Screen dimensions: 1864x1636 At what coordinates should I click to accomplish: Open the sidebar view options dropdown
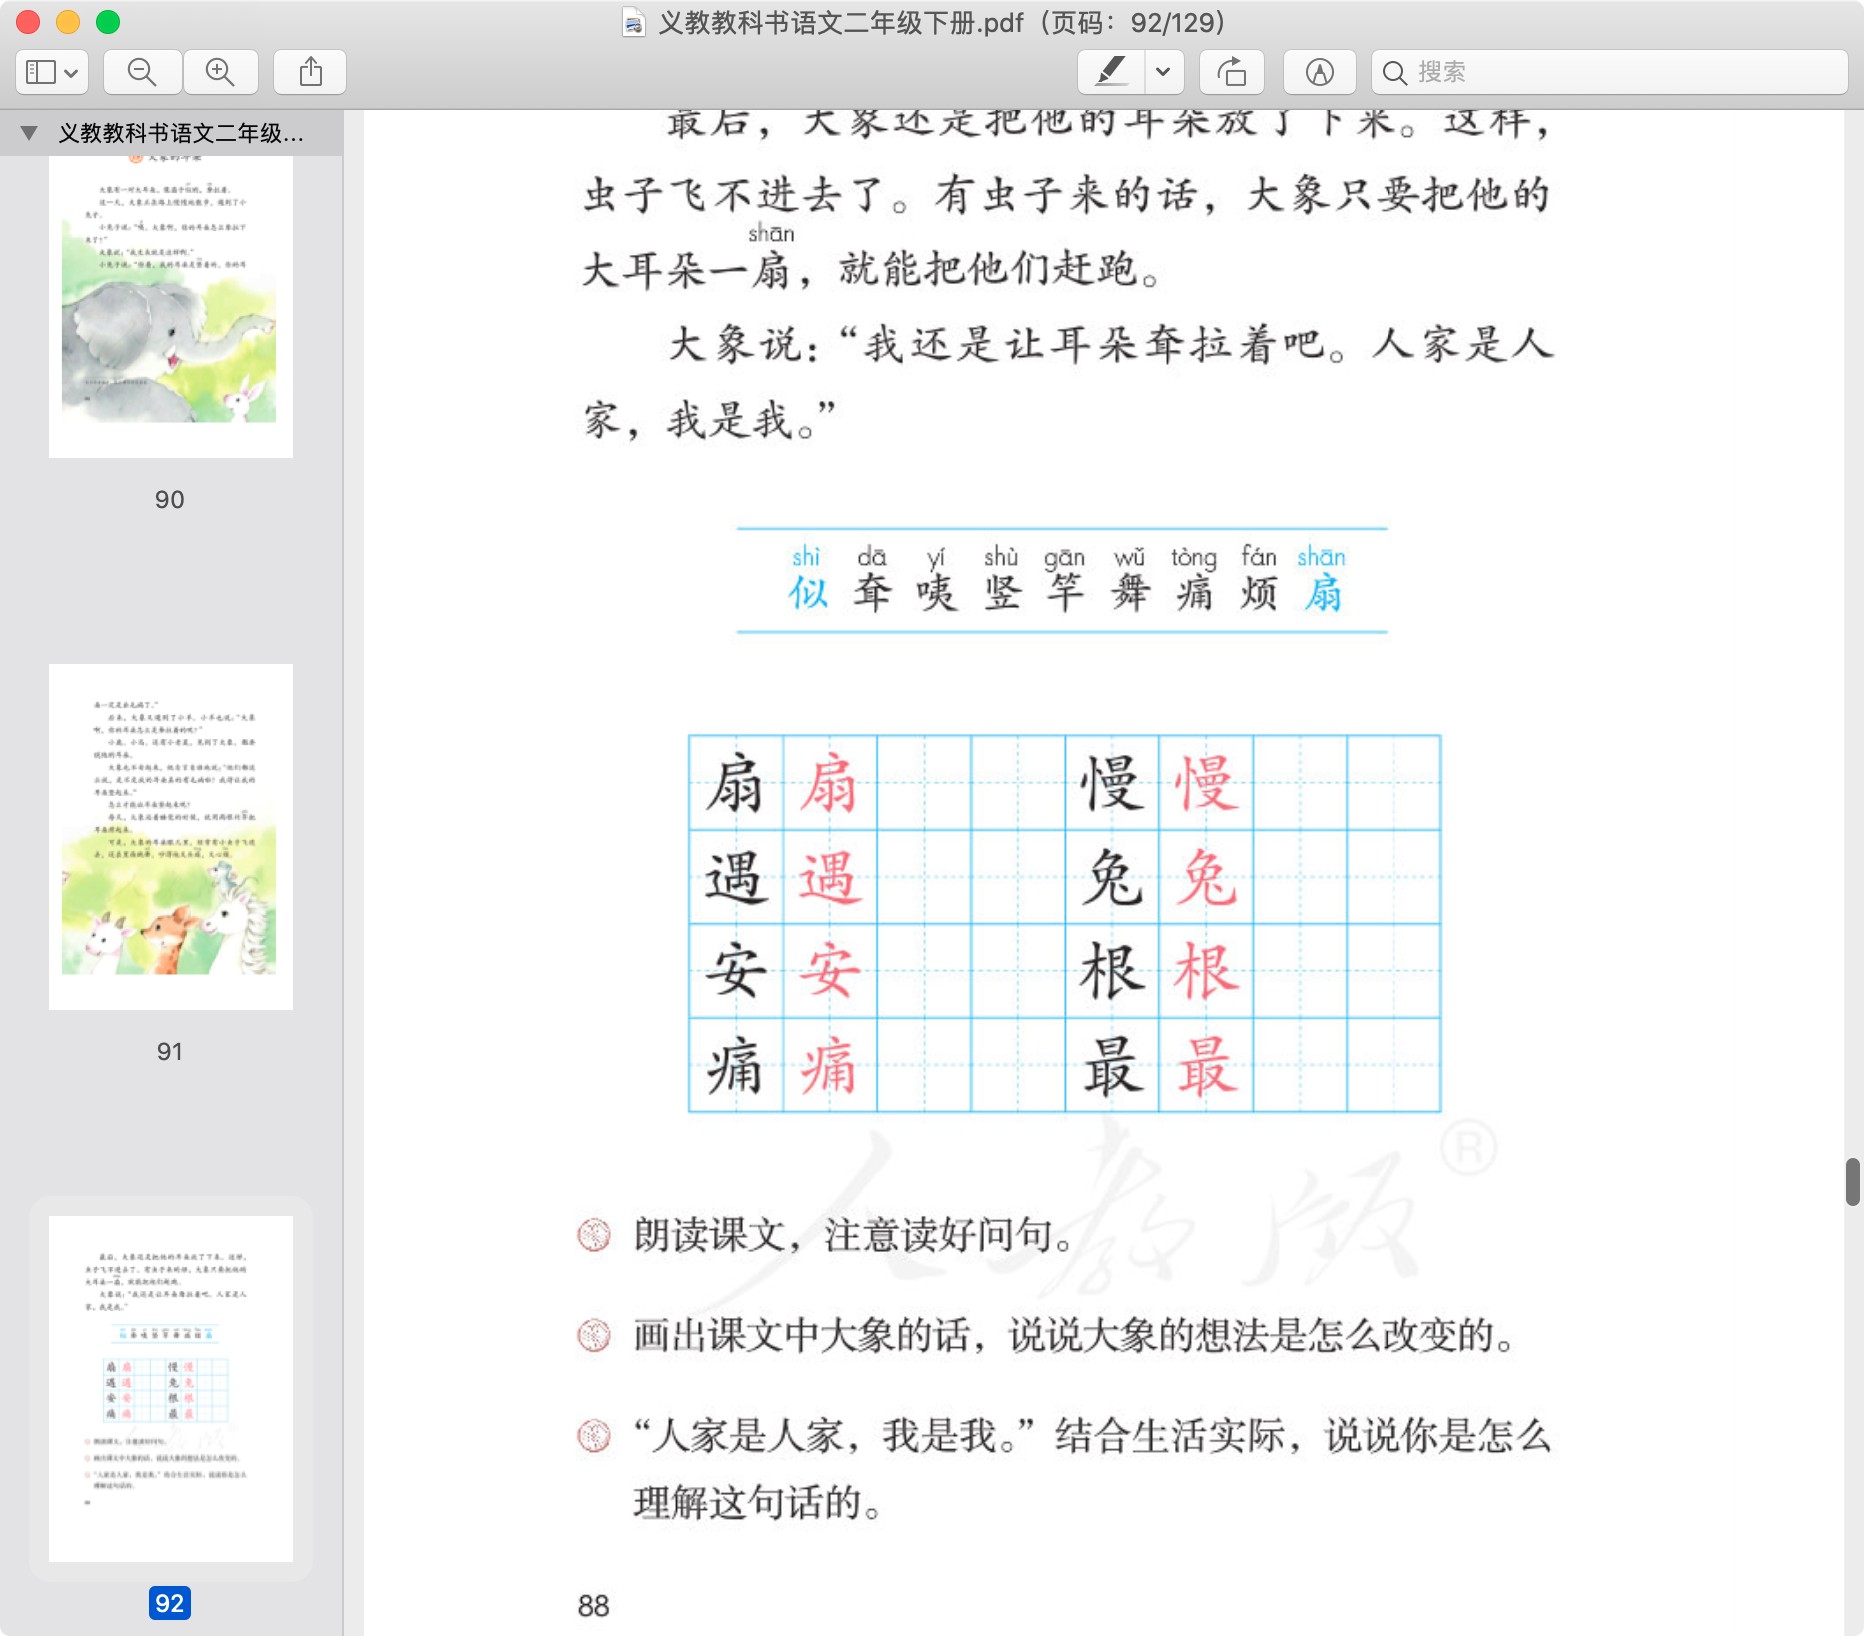point(52,72)
